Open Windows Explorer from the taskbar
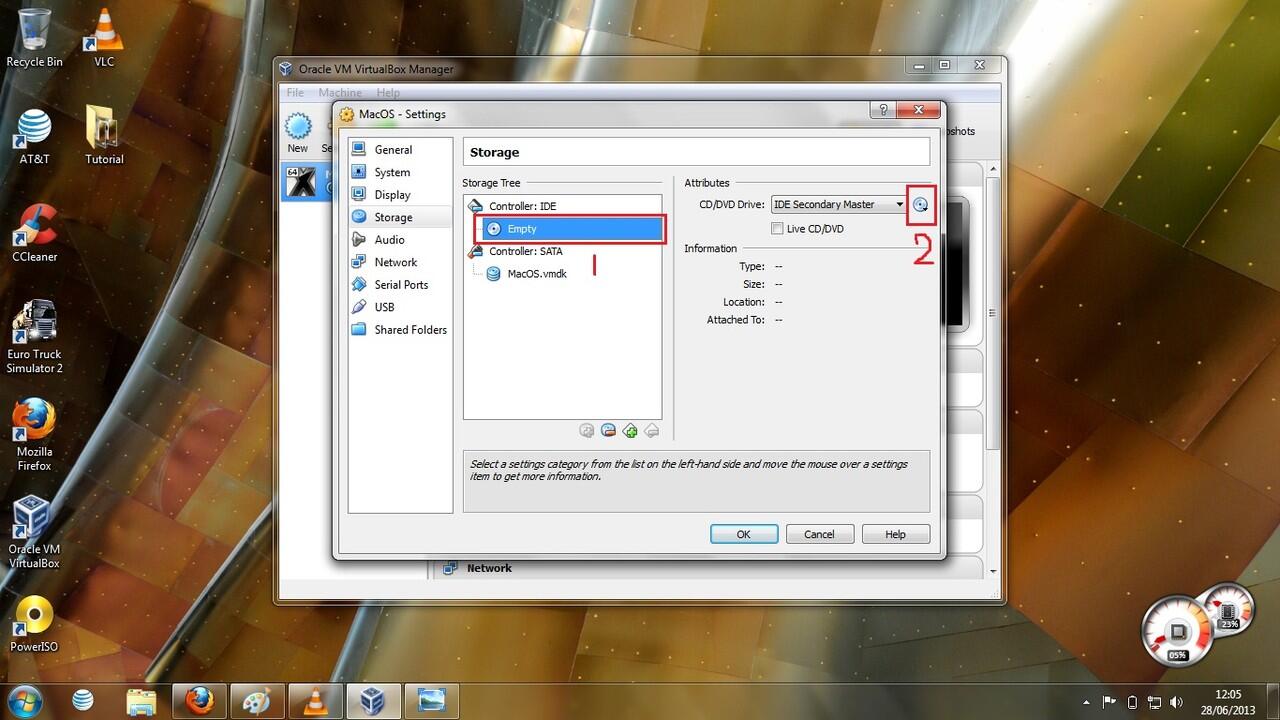This screenshot has height=720, width=1280. pos(141,700)
